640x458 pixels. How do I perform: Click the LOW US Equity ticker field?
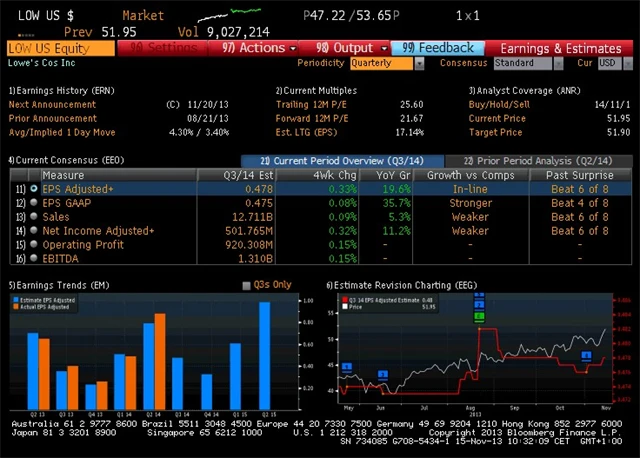coord(60,47)
